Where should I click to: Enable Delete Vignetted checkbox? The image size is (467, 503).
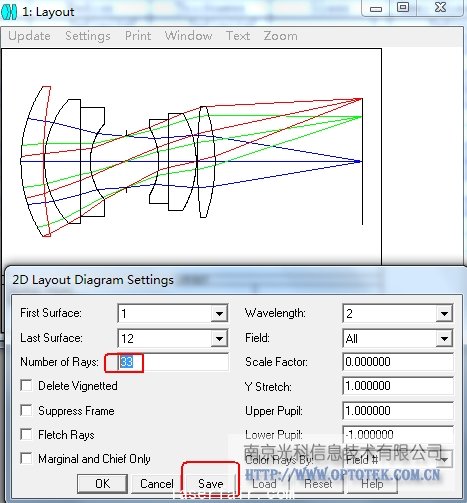[x=26, y=386]
